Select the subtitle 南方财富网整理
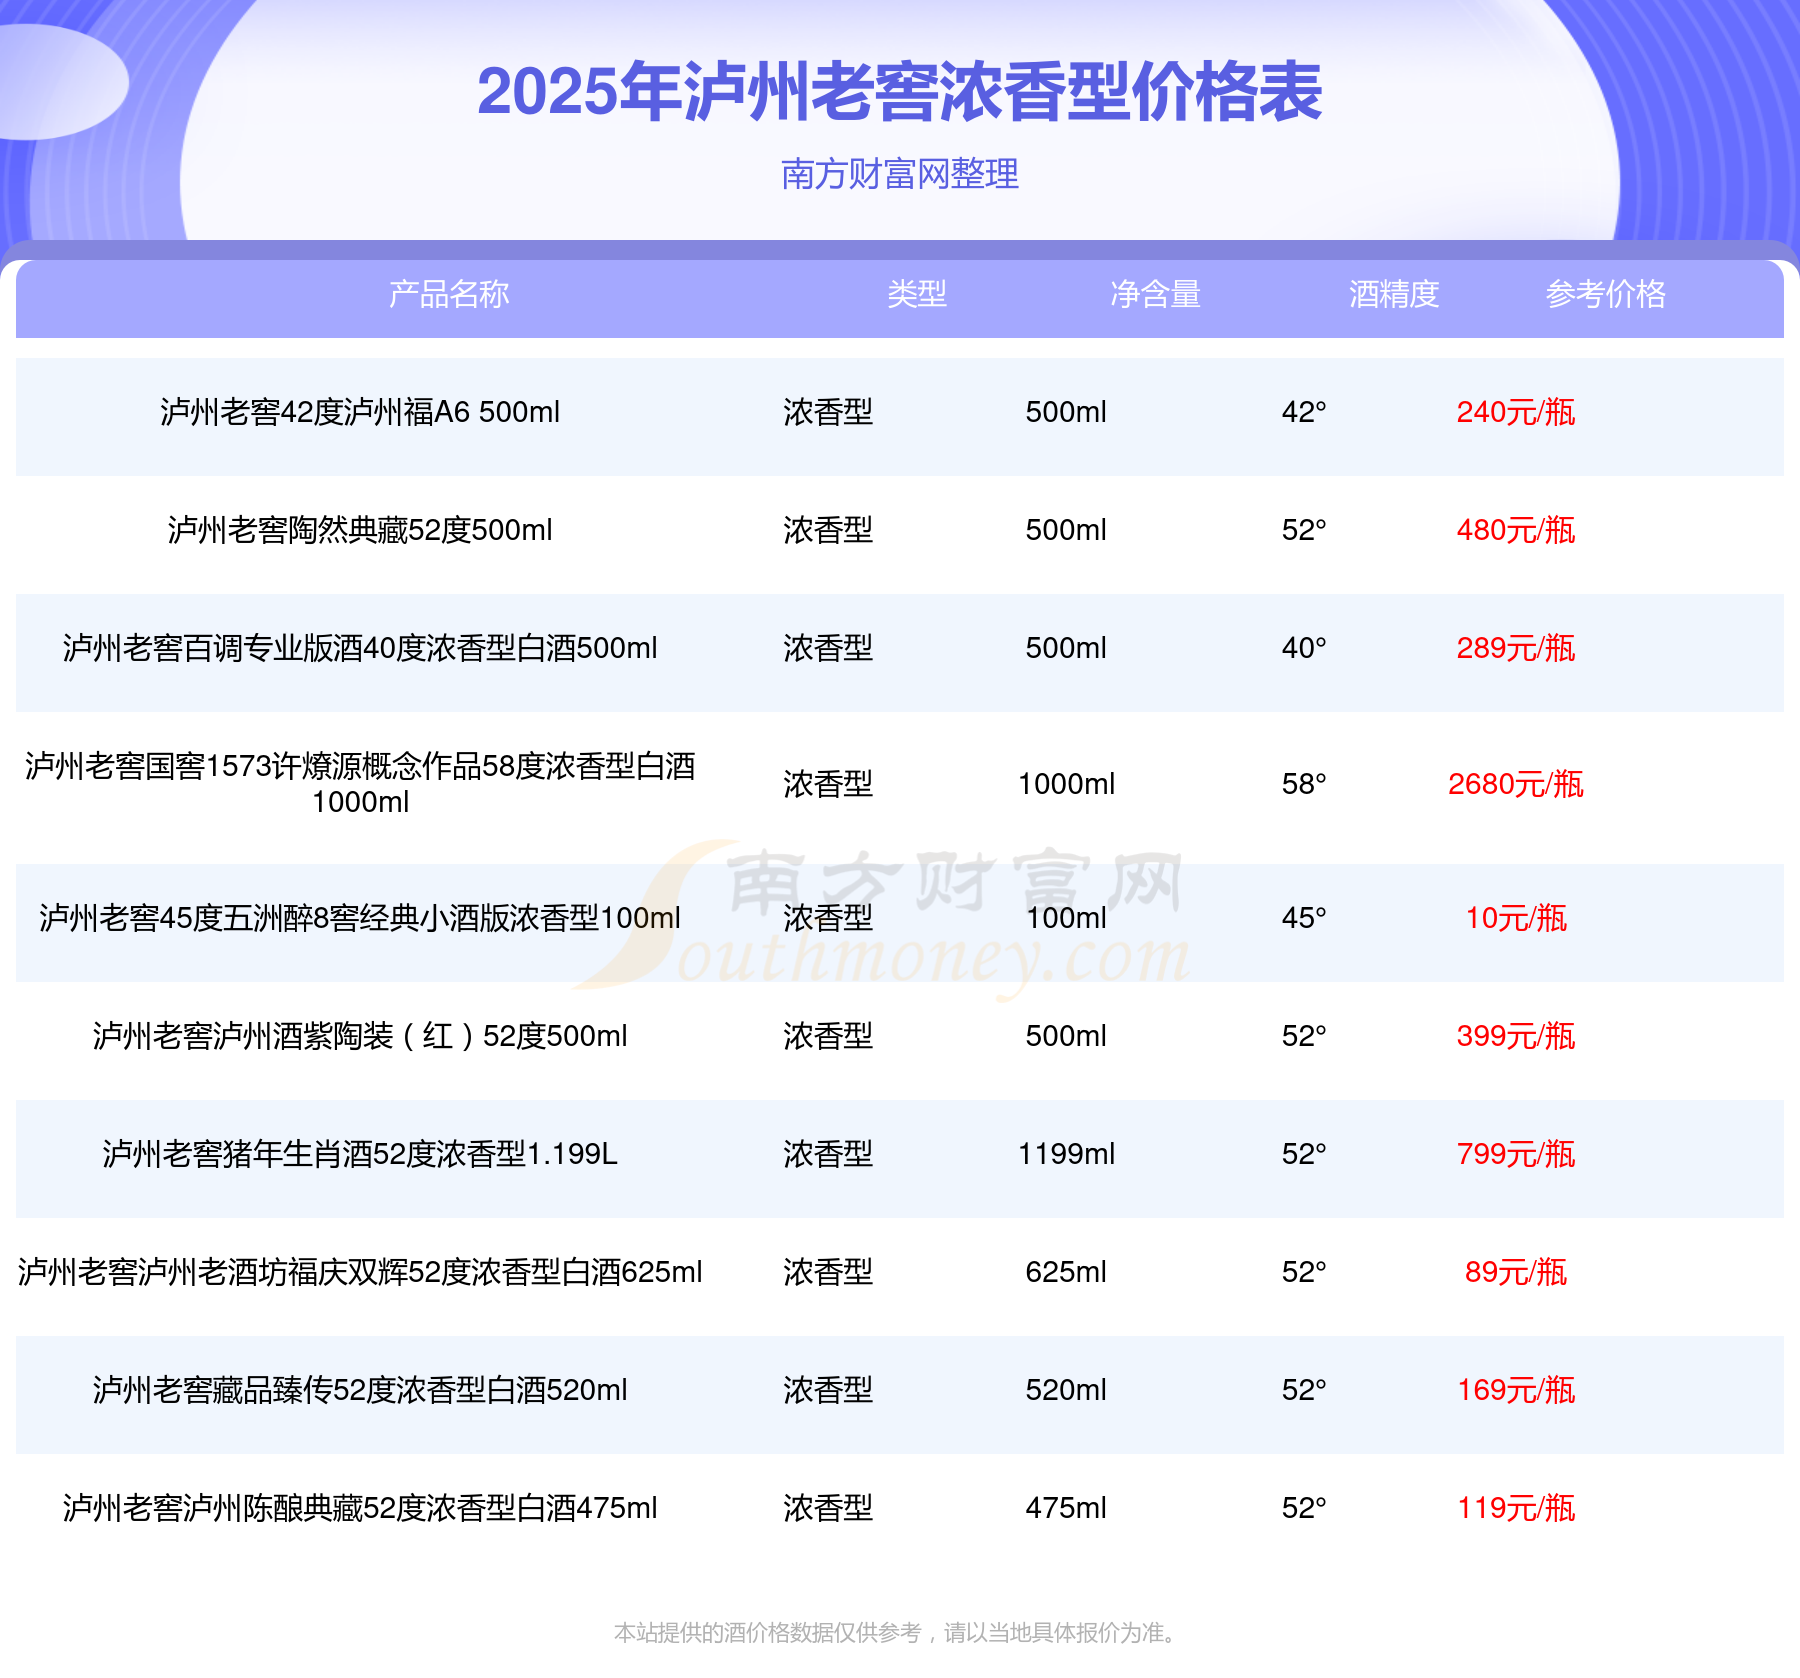The height and width of the screenshot is (1678, 1800). tap(900, 174)
